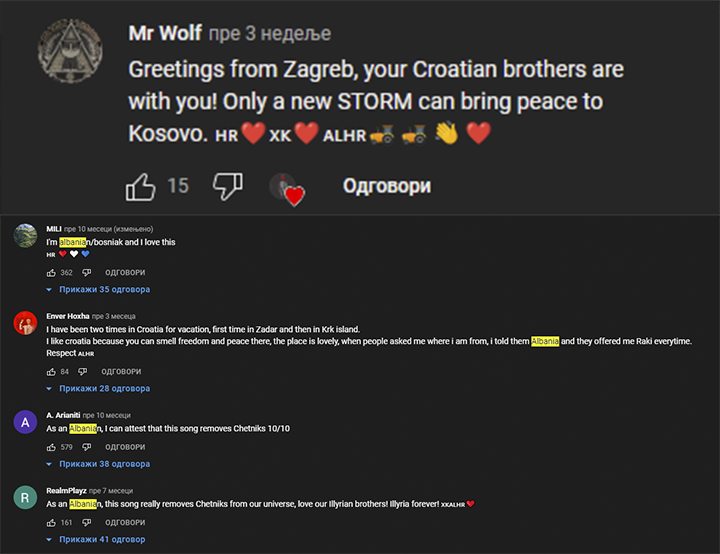Expand 41 replies under RealmPlayz's comment
Image resolution: width=720 pixels, height=554 pixels.
[96, 539]
